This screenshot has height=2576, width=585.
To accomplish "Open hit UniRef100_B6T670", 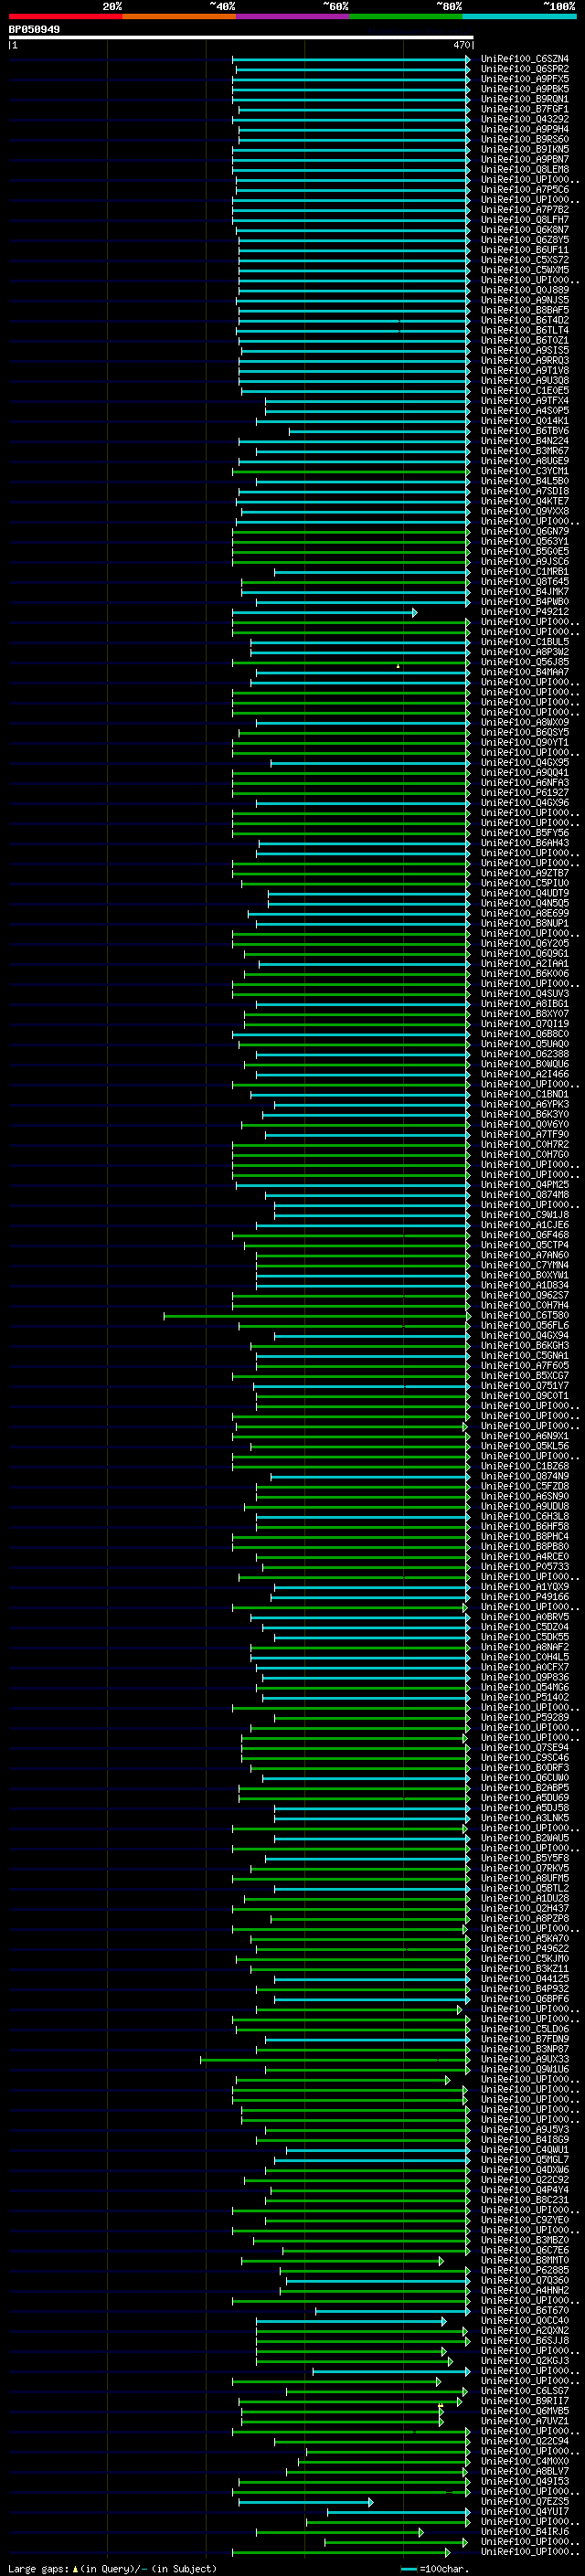I will (x=525, y=2310).
